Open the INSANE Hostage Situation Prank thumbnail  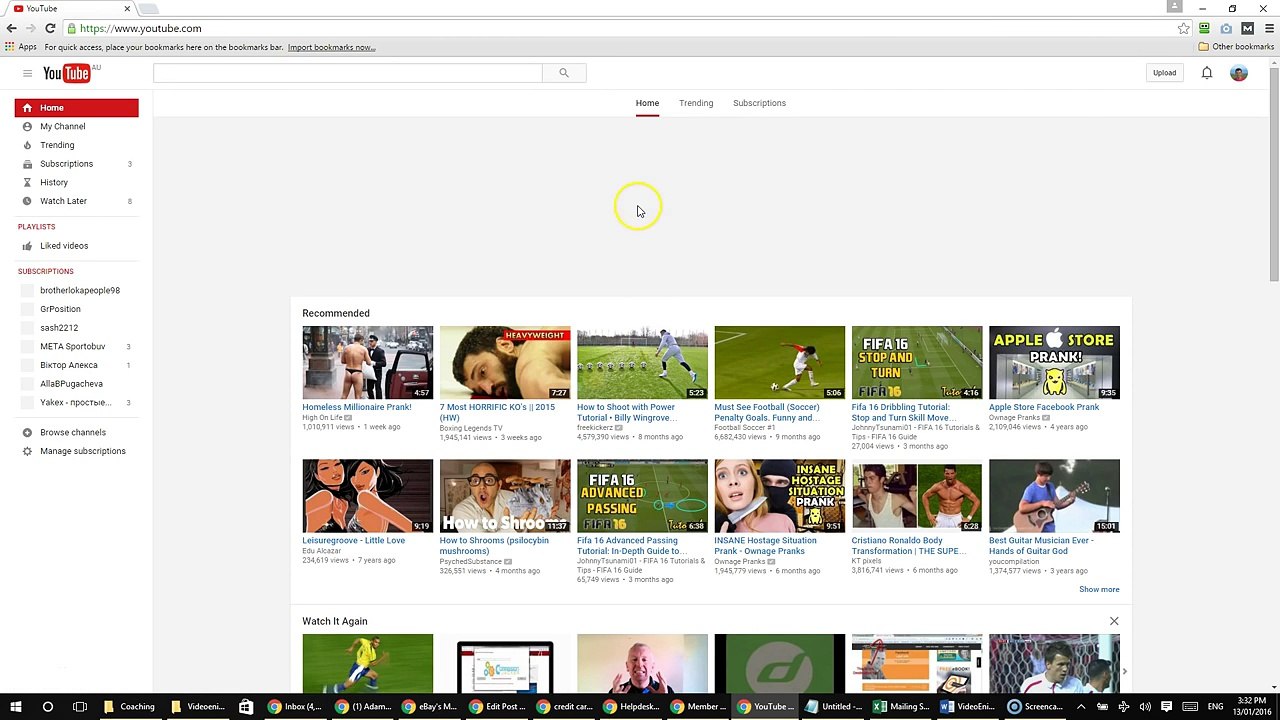(779, 496)
